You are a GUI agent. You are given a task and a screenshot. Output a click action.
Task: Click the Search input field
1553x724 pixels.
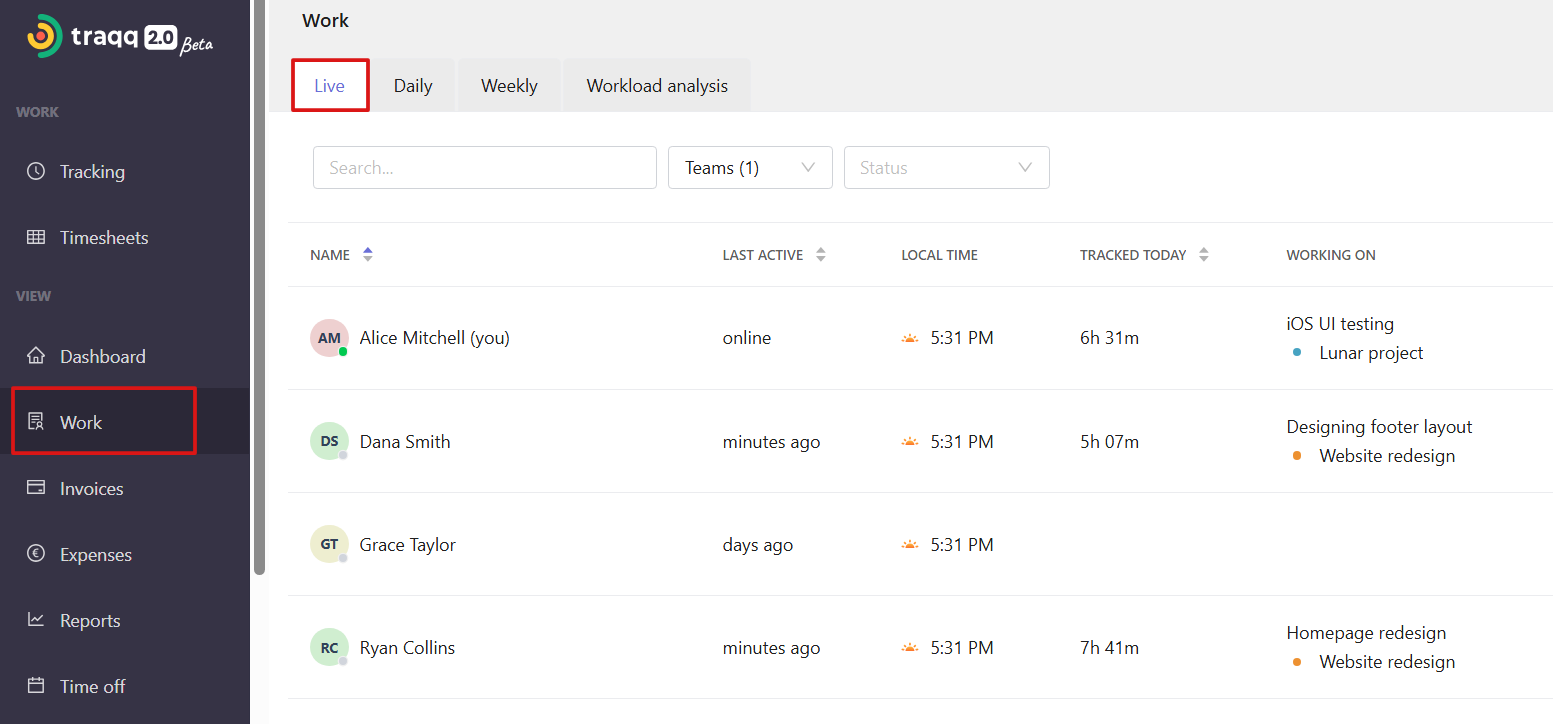coord(485,168)
